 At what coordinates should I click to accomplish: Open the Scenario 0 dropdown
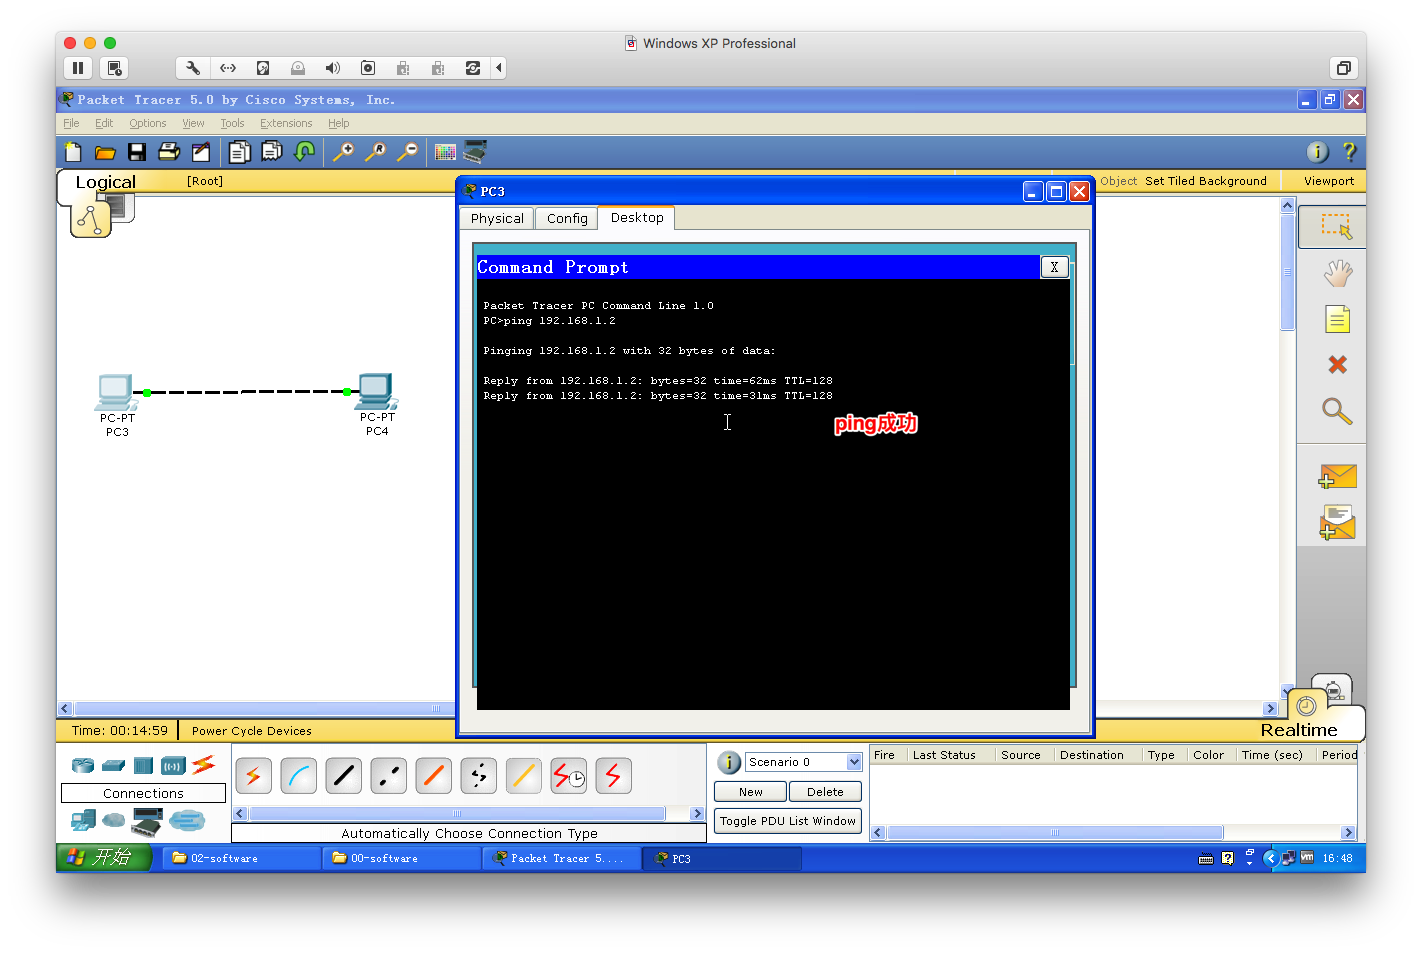[853, 762]
